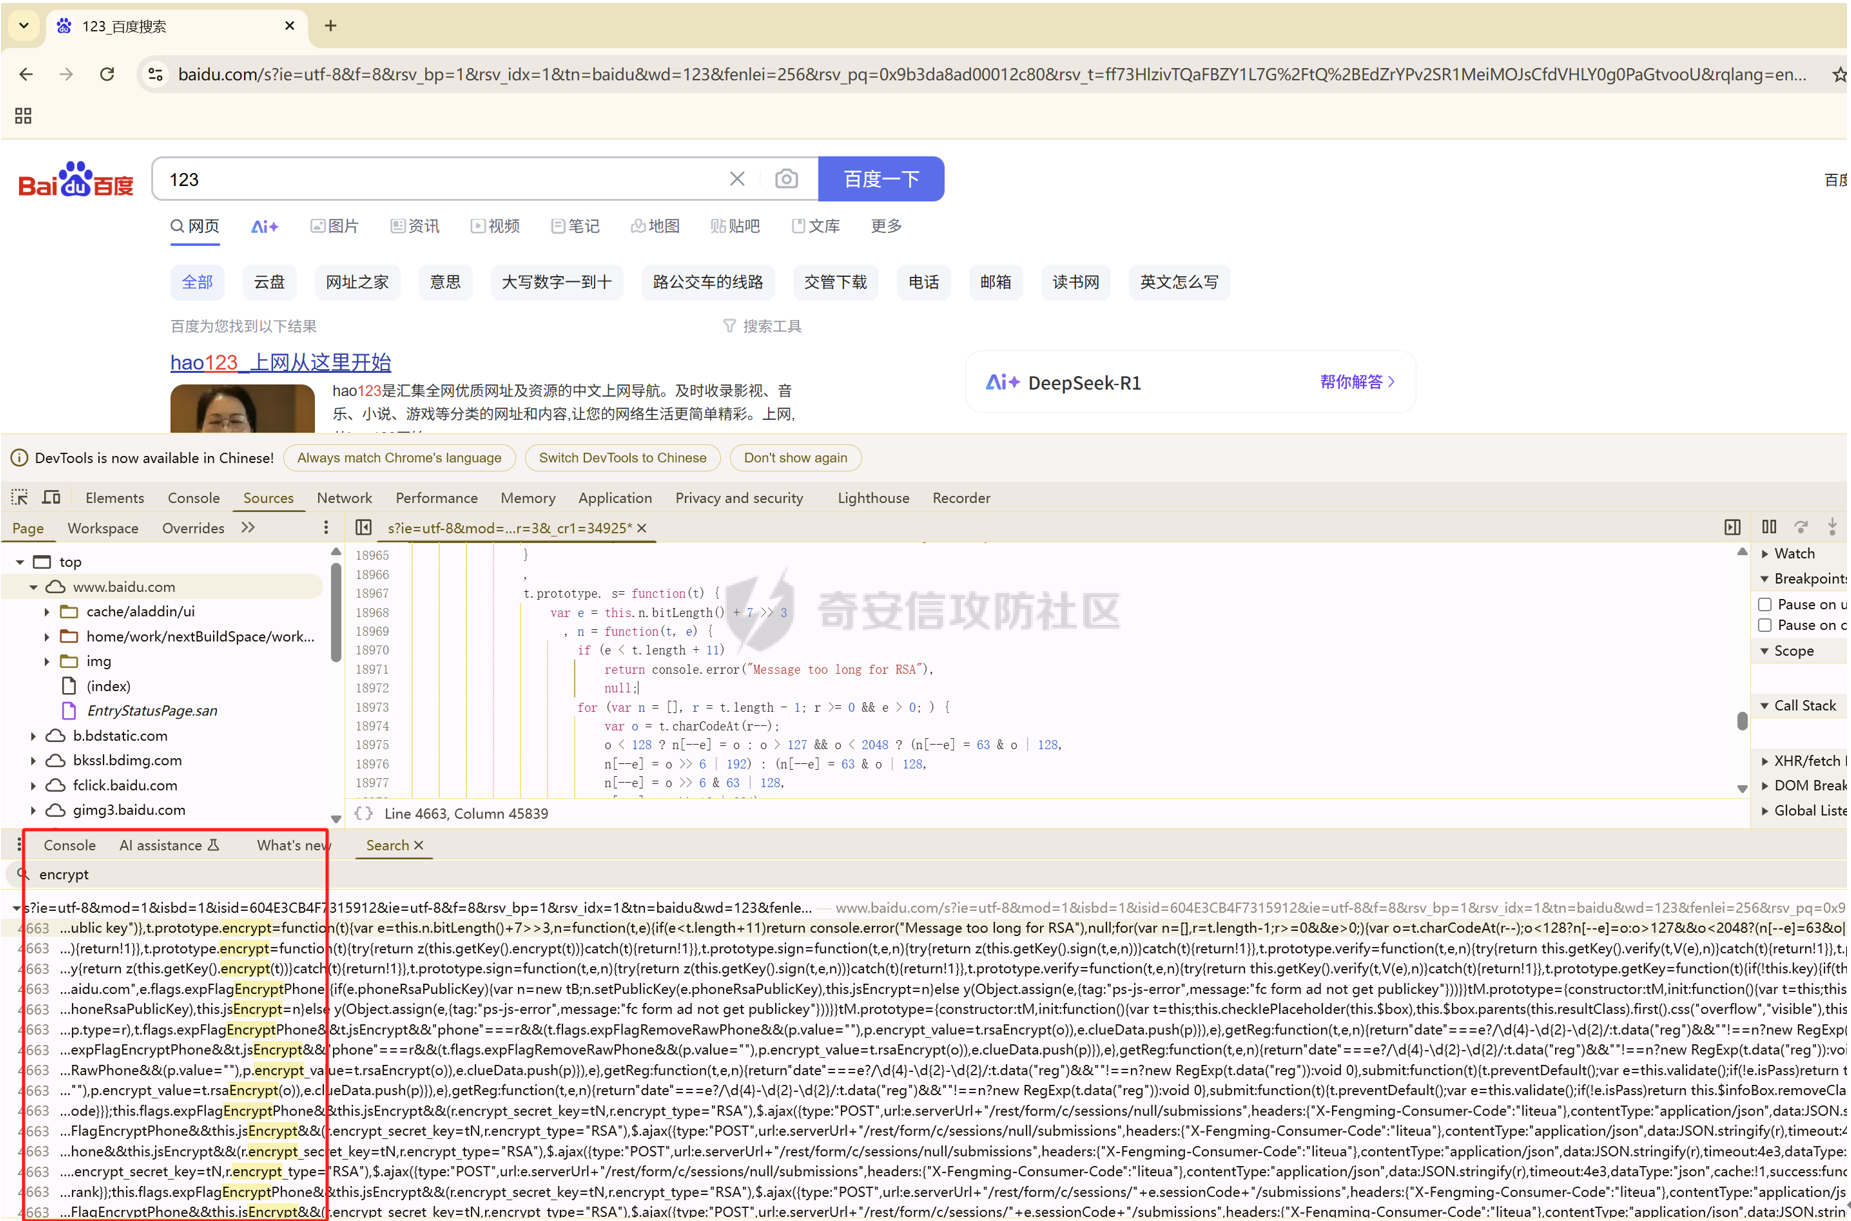The width and height of the screenshot is (1851, 1221).
Task: Click the hao123 result thumbnail image
Action: tap(242, 409)
